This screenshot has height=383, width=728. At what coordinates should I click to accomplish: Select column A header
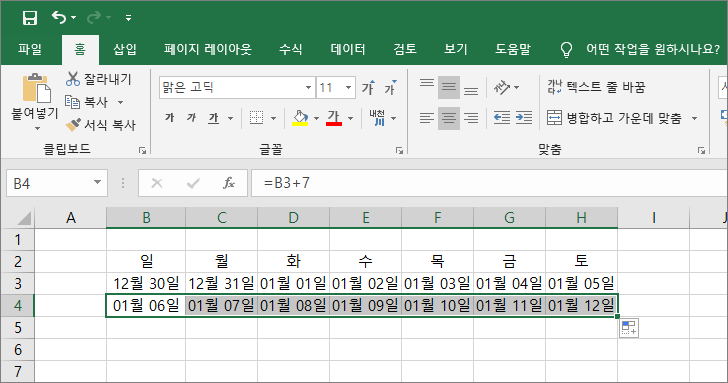pyautogui.click(x=71, y=217)
